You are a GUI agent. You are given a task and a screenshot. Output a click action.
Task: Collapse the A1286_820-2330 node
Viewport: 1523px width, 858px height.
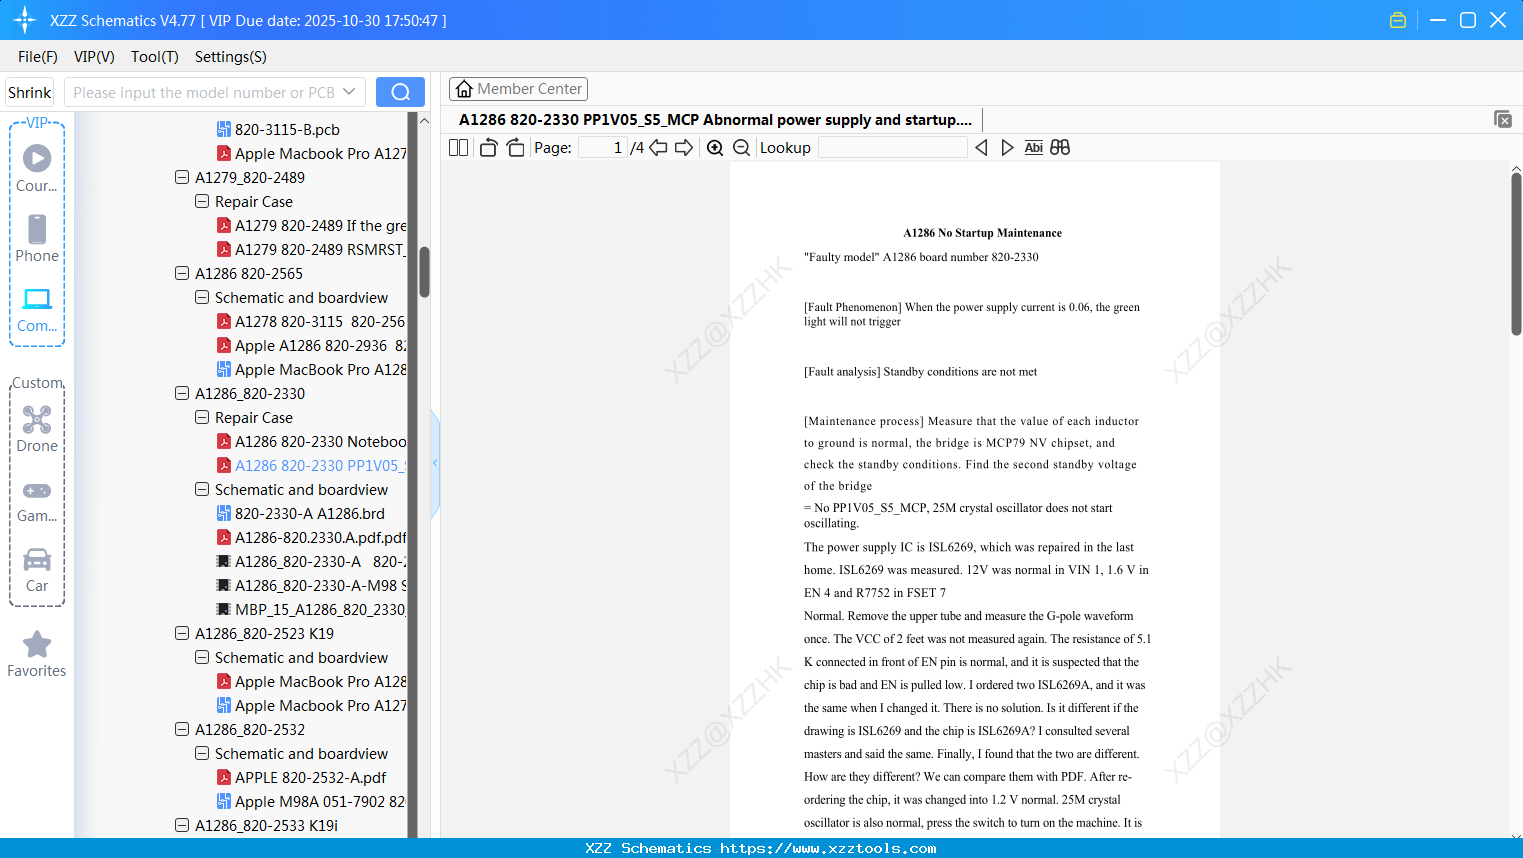click(x=182, y=393)
